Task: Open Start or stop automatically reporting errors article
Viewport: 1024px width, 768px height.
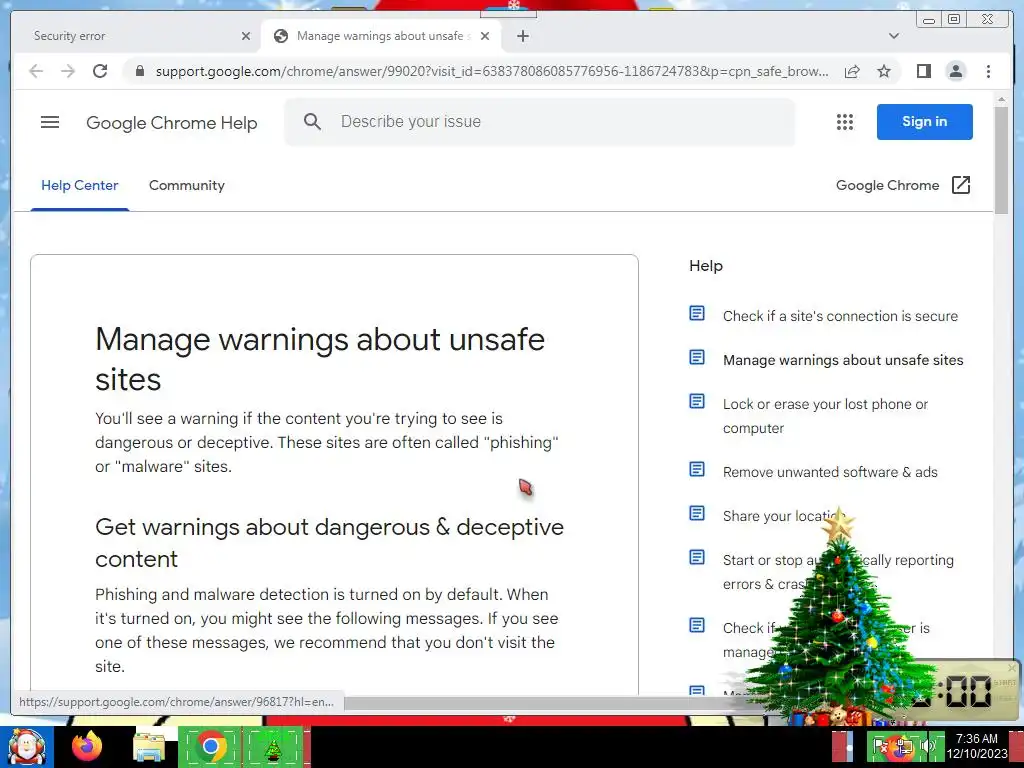Action: click(x=838, y=572)
